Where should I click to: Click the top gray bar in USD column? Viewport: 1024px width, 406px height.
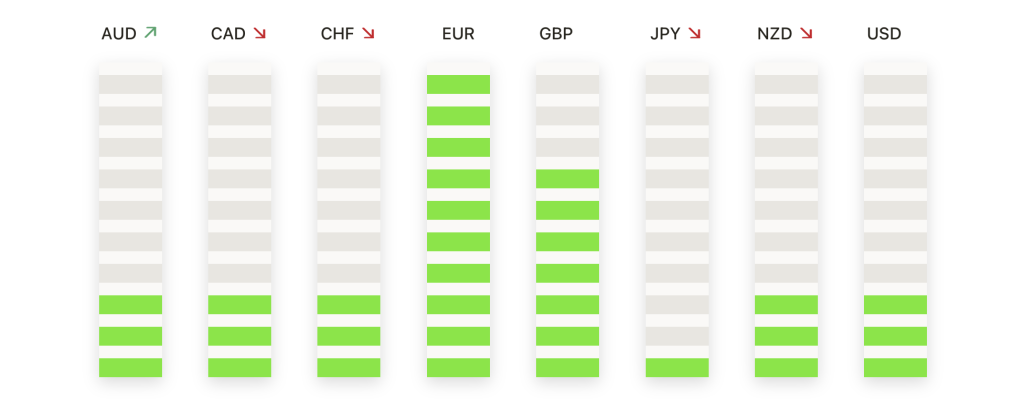pos(895,84)
